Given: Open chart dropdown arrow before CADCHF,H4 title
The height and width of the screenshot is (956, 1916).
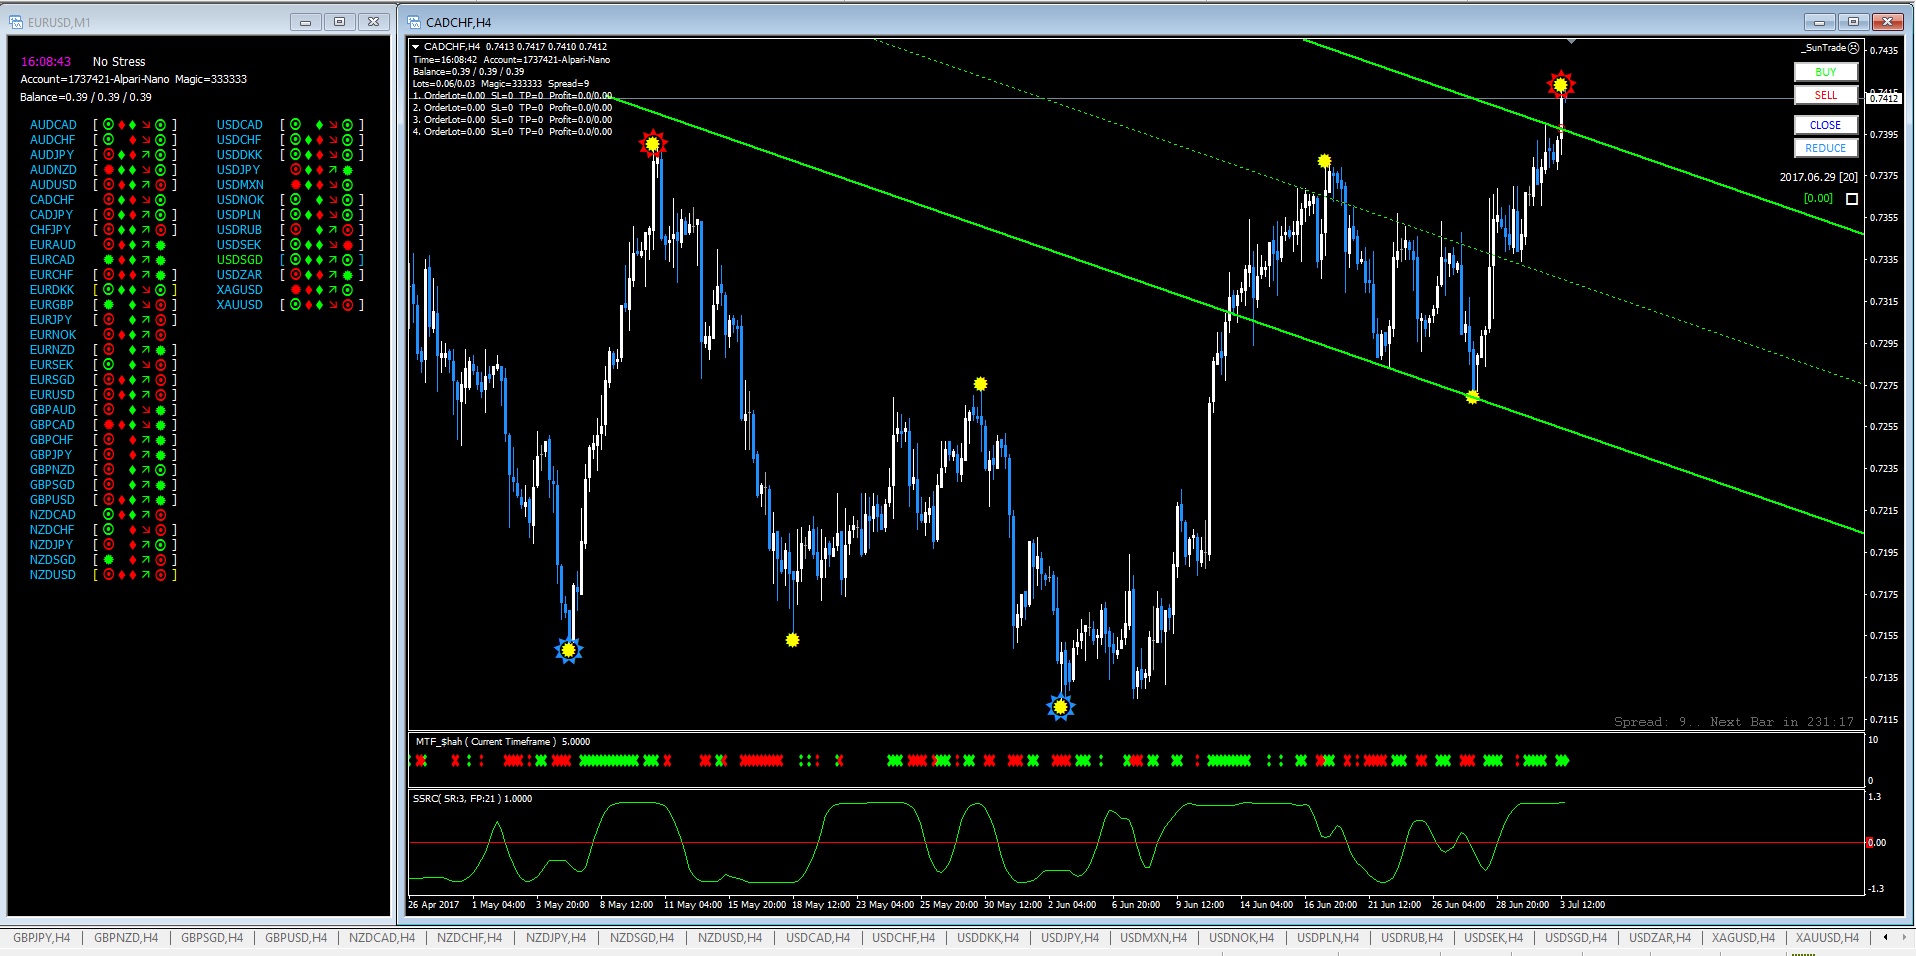Looking at the screenshot, I should click(416, 46).
